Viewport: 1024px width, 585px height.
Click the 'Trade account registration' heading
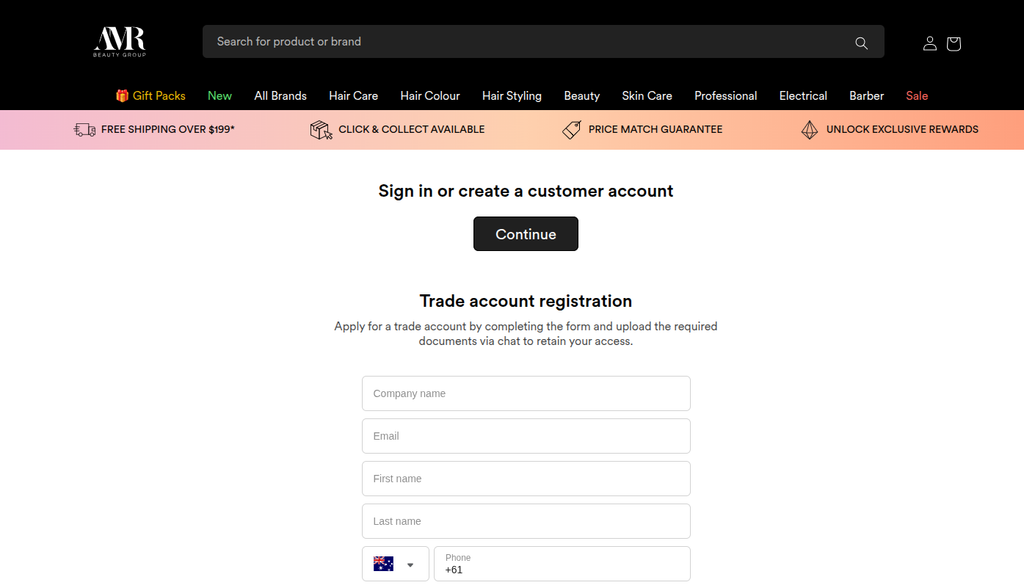(526, 301)
